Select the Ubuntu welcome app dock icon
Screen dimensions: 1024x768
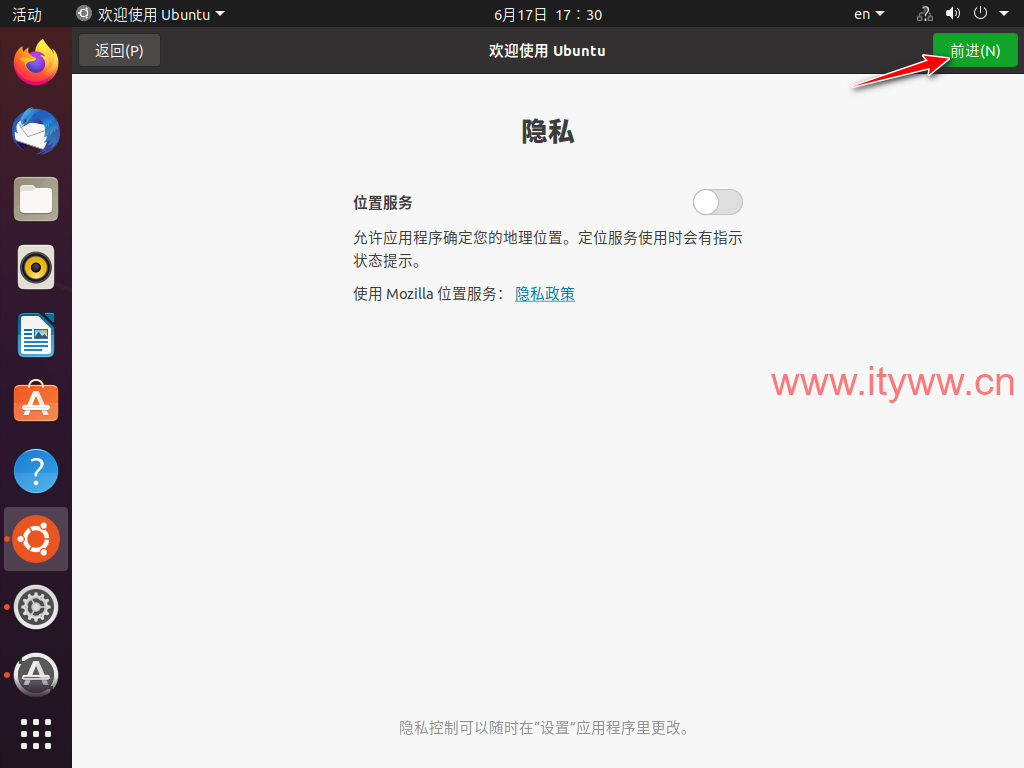point(36,539)
